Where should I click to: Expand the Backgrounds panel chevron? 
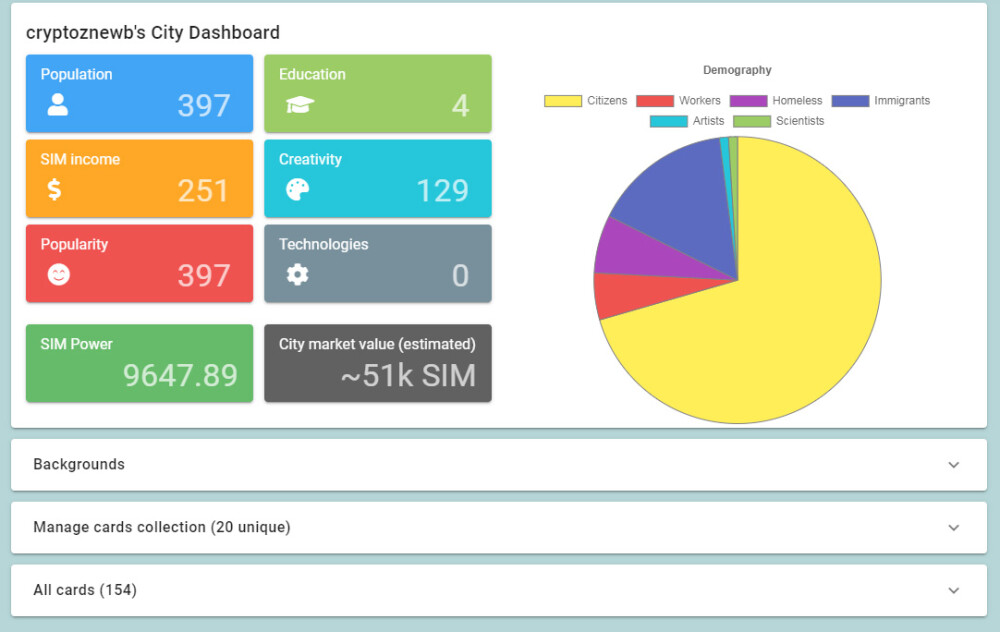pos(953,465)
